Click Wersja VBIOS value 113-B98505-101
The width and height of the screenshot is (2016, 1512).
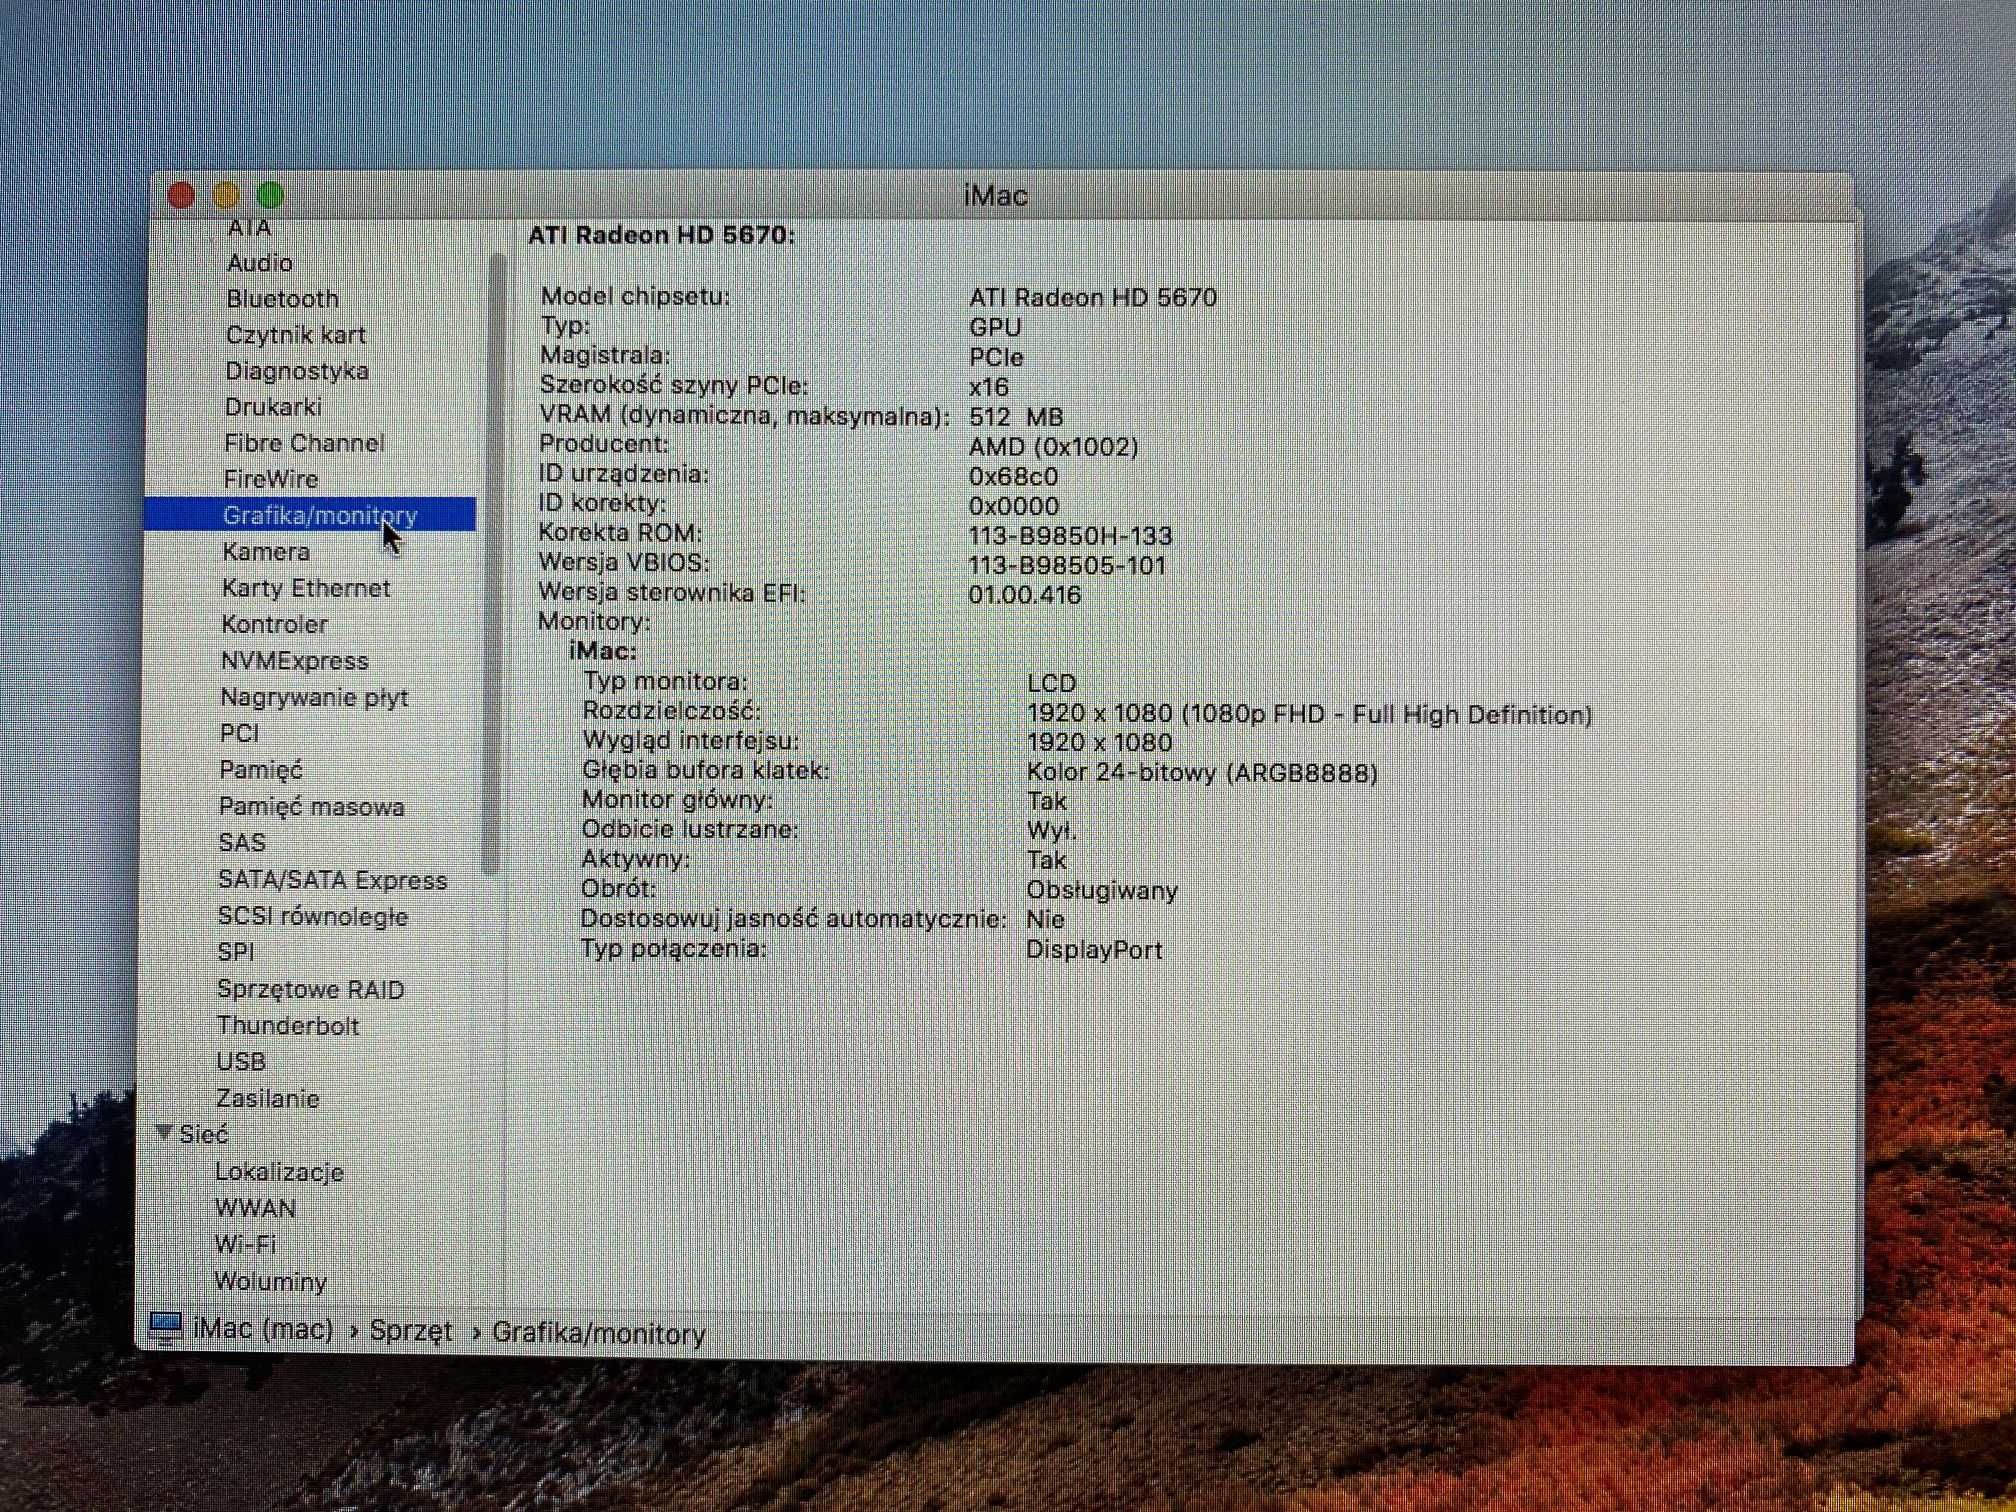point(1067,565)
